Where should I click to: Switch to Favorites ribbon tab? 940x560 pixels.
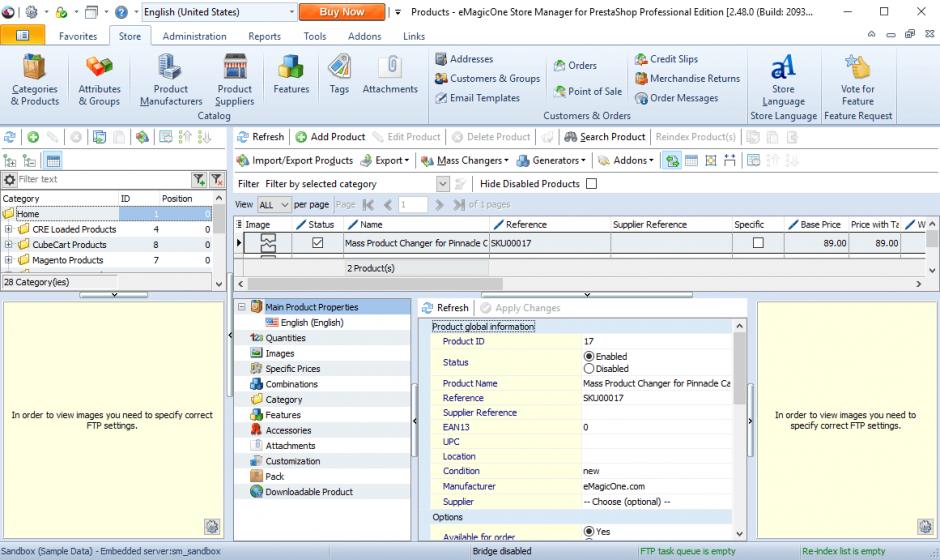click(x=78, y=36)
